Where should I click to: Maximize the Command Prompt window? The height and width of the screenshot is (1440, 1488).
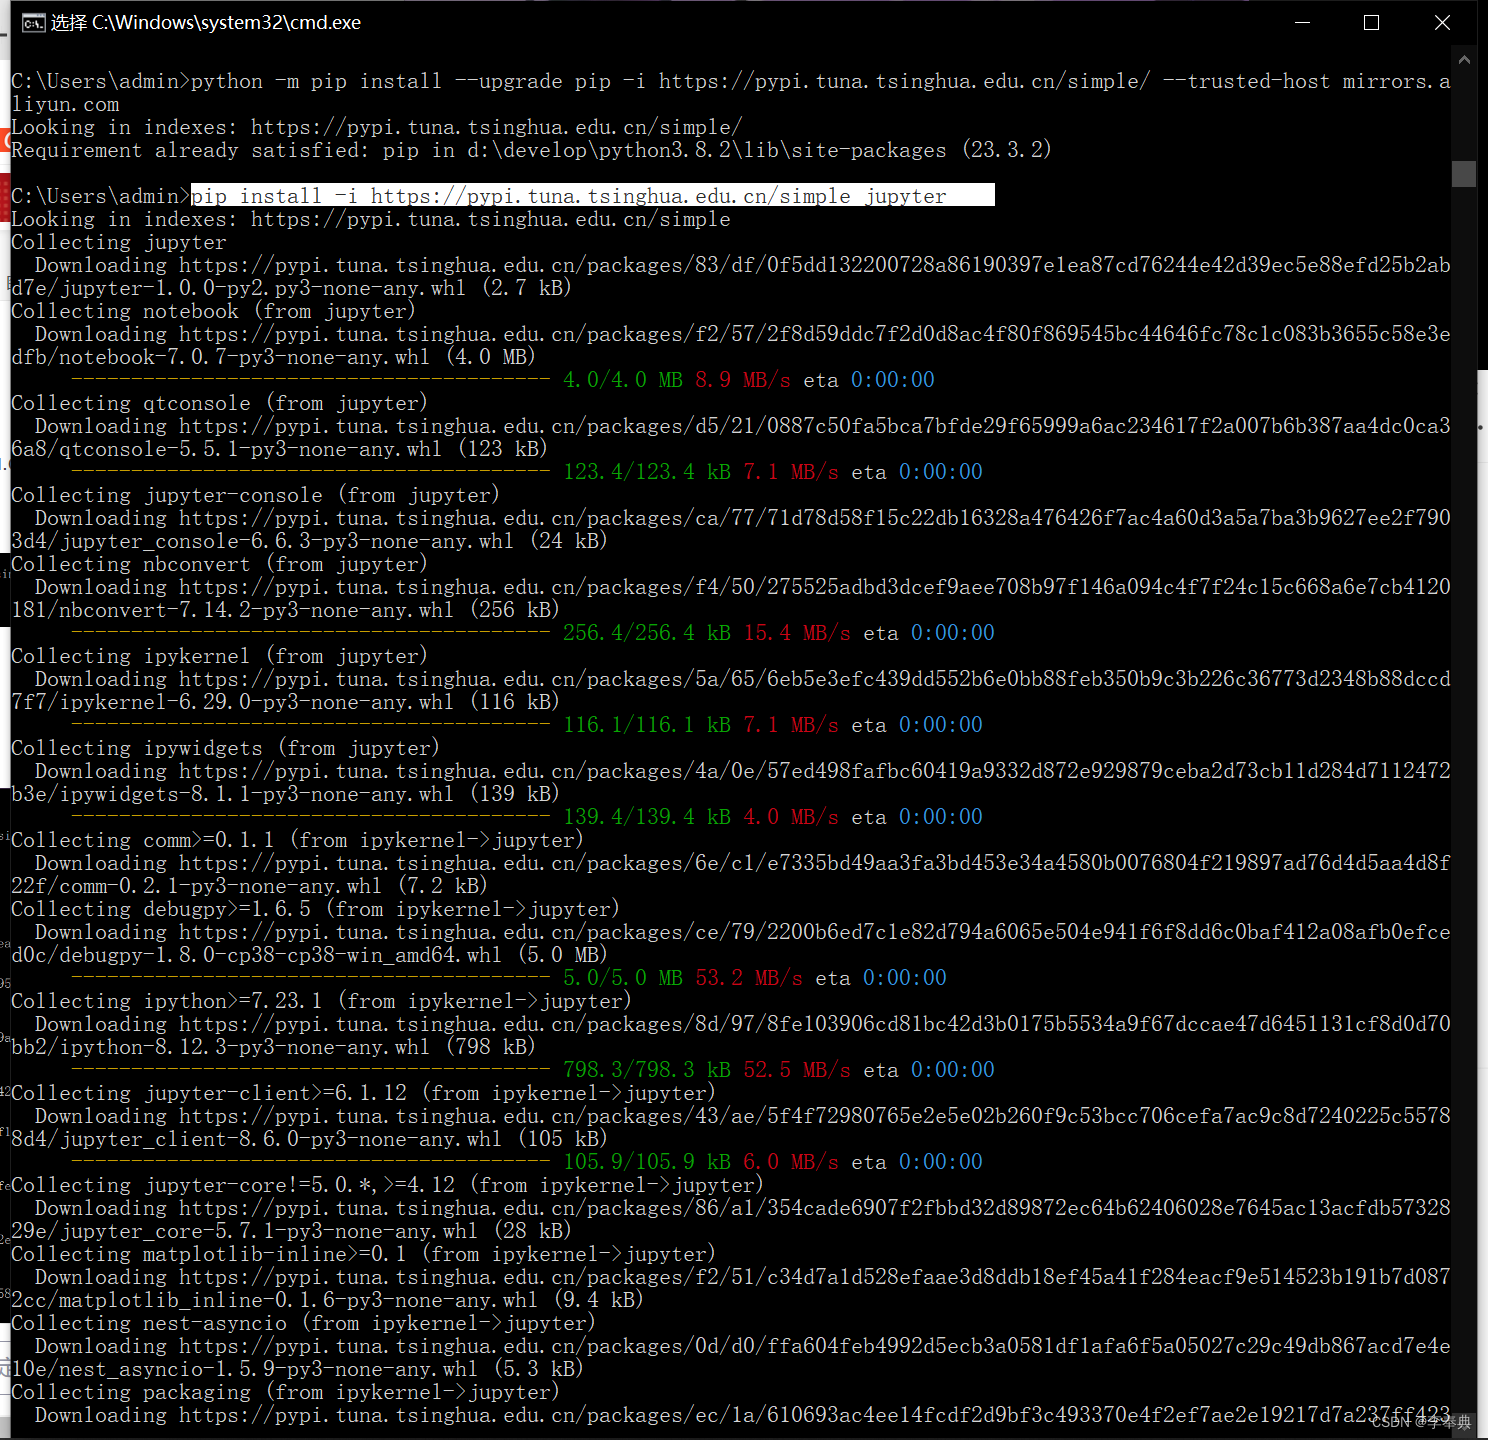pos(1372,21)
